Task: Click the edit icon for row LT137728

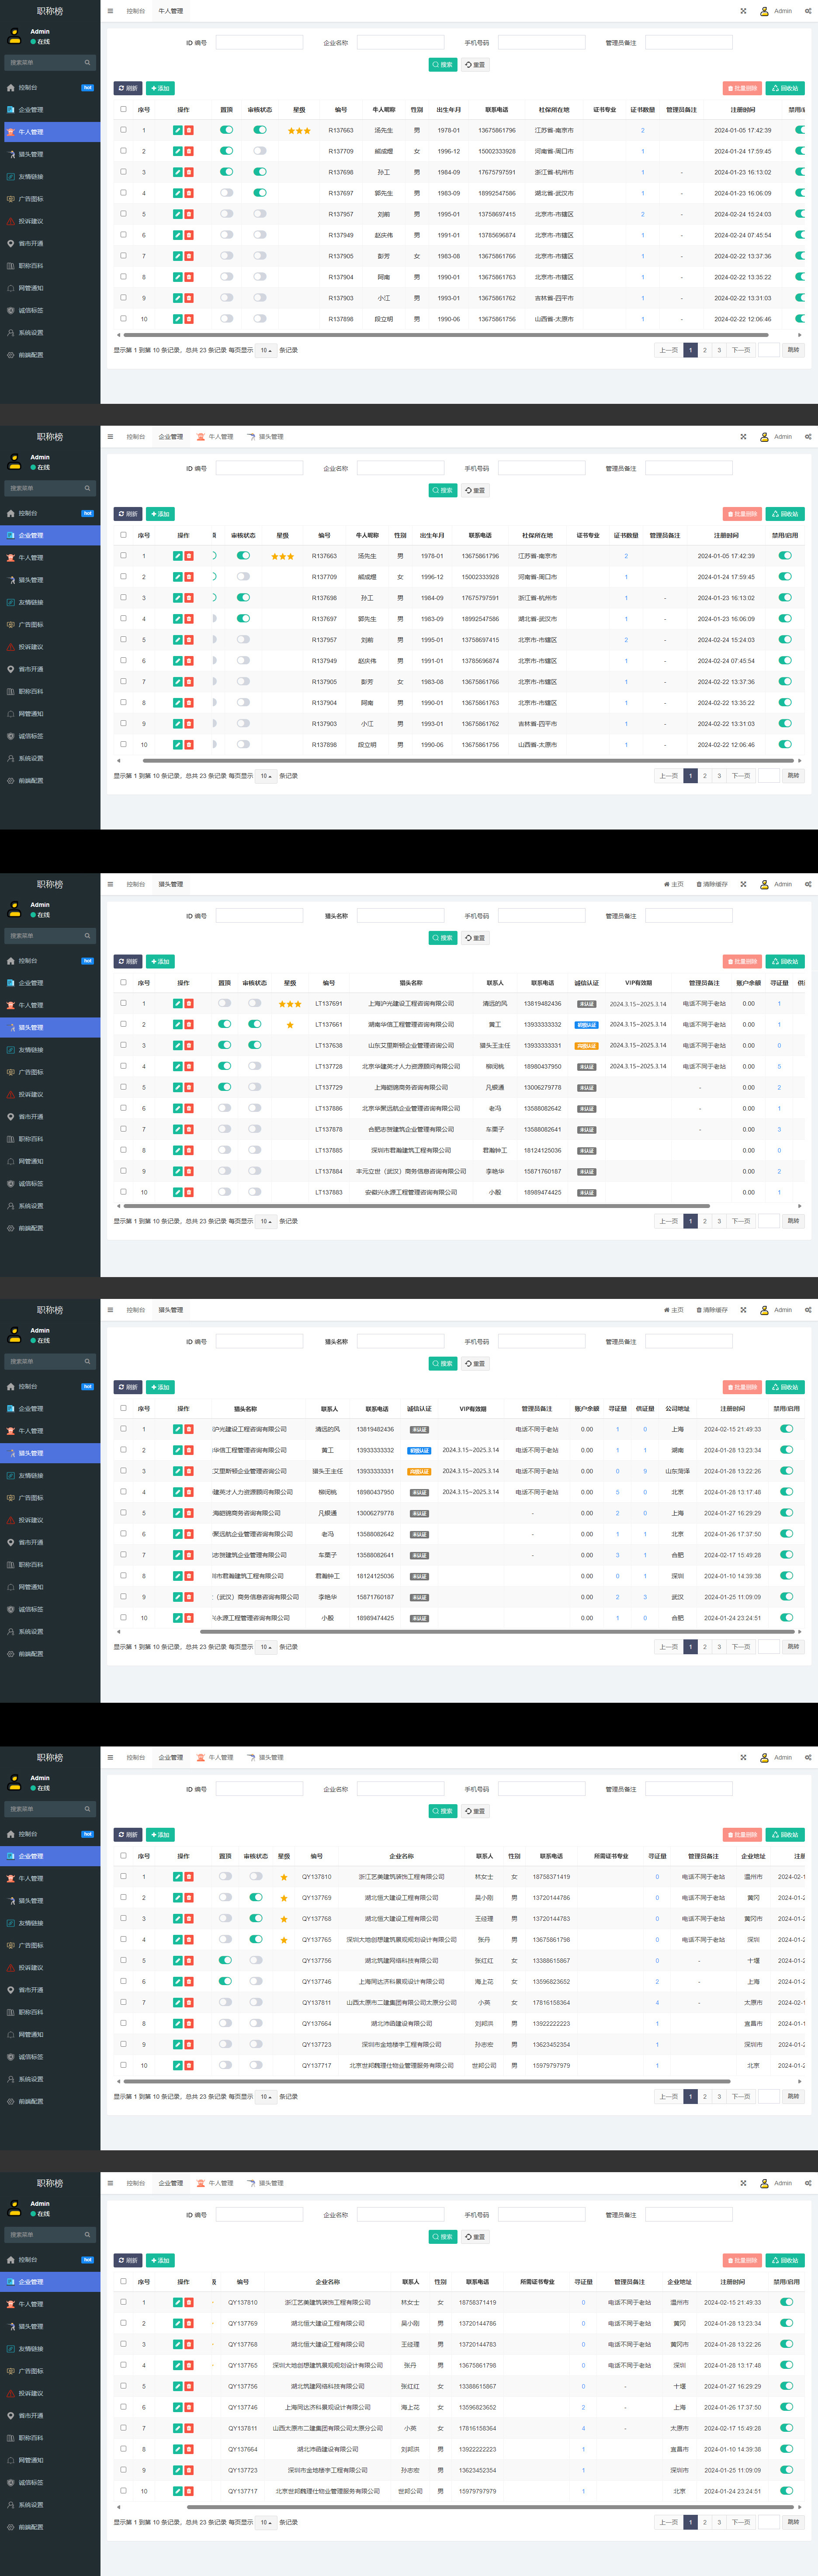Action: pyautogui.click(x=178, y=1067)
